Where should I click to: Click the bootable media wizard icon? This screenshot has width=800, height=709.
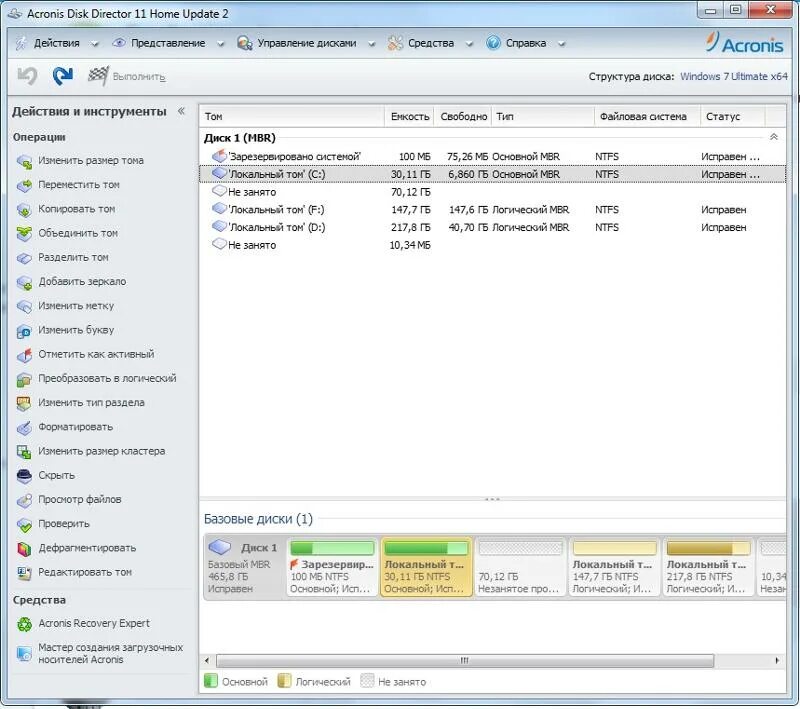pyautogui.click(x=24, y=653)
